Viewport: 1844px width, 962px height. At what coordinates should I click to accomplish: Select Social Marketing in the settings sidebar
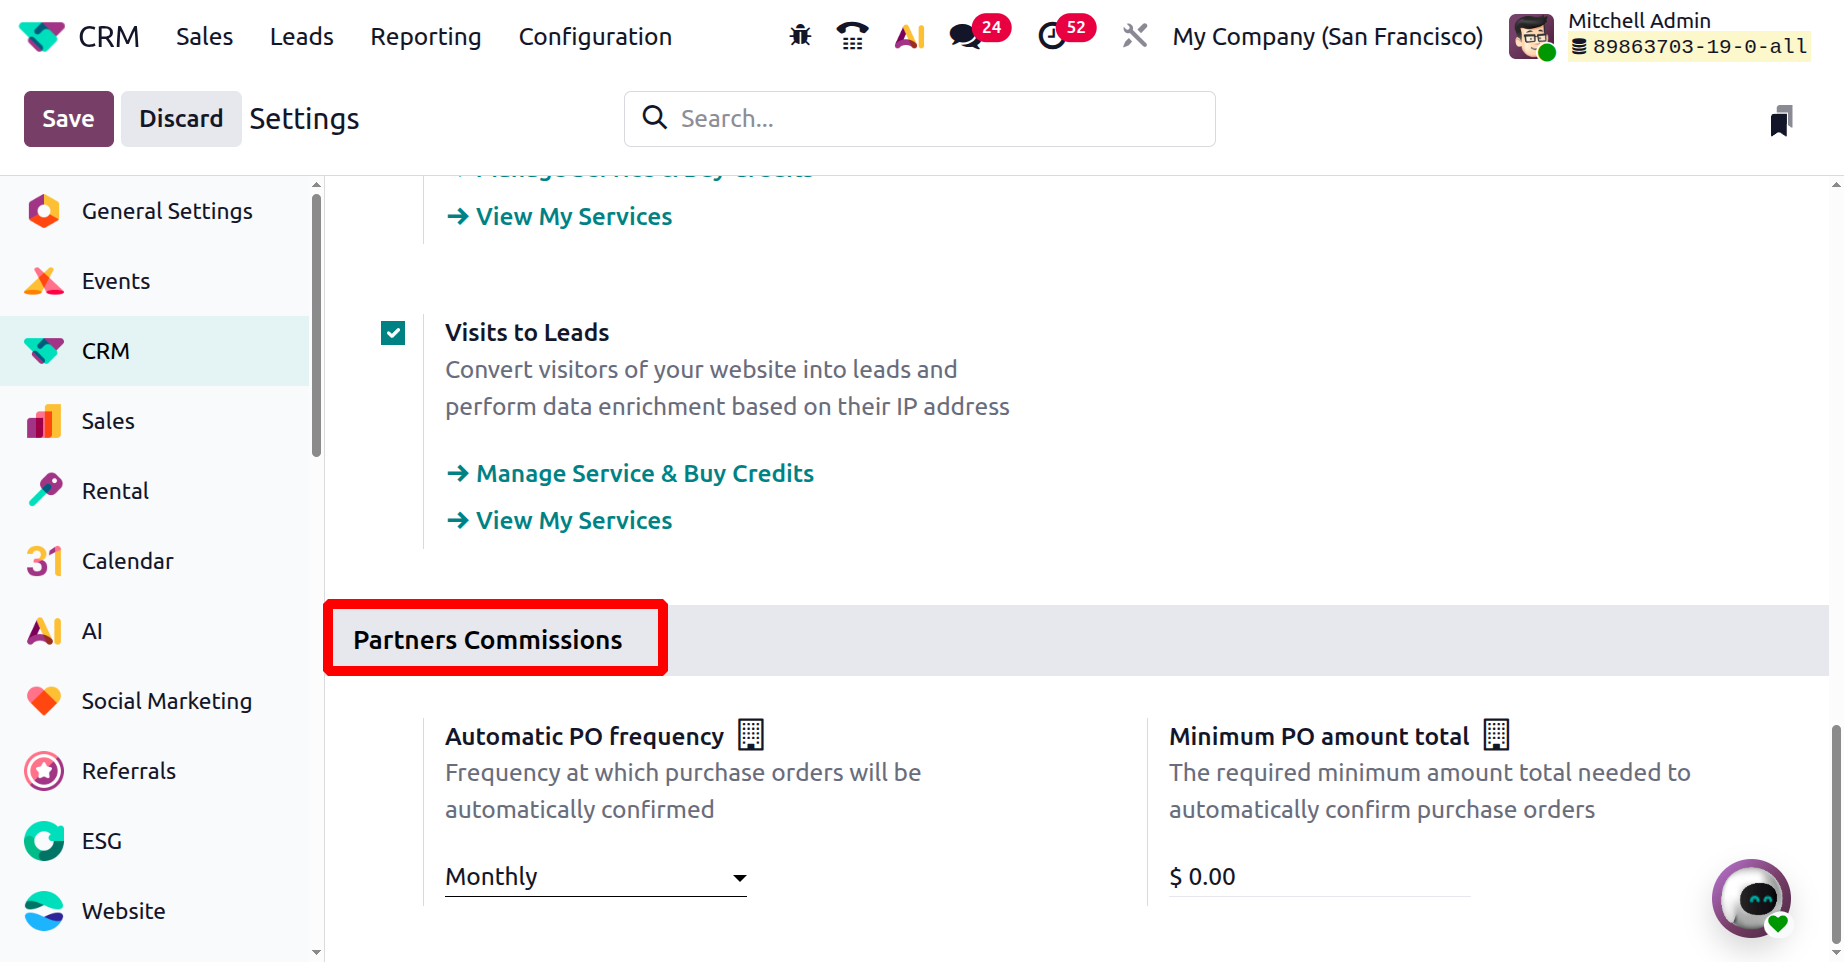(x=166, y=701)
